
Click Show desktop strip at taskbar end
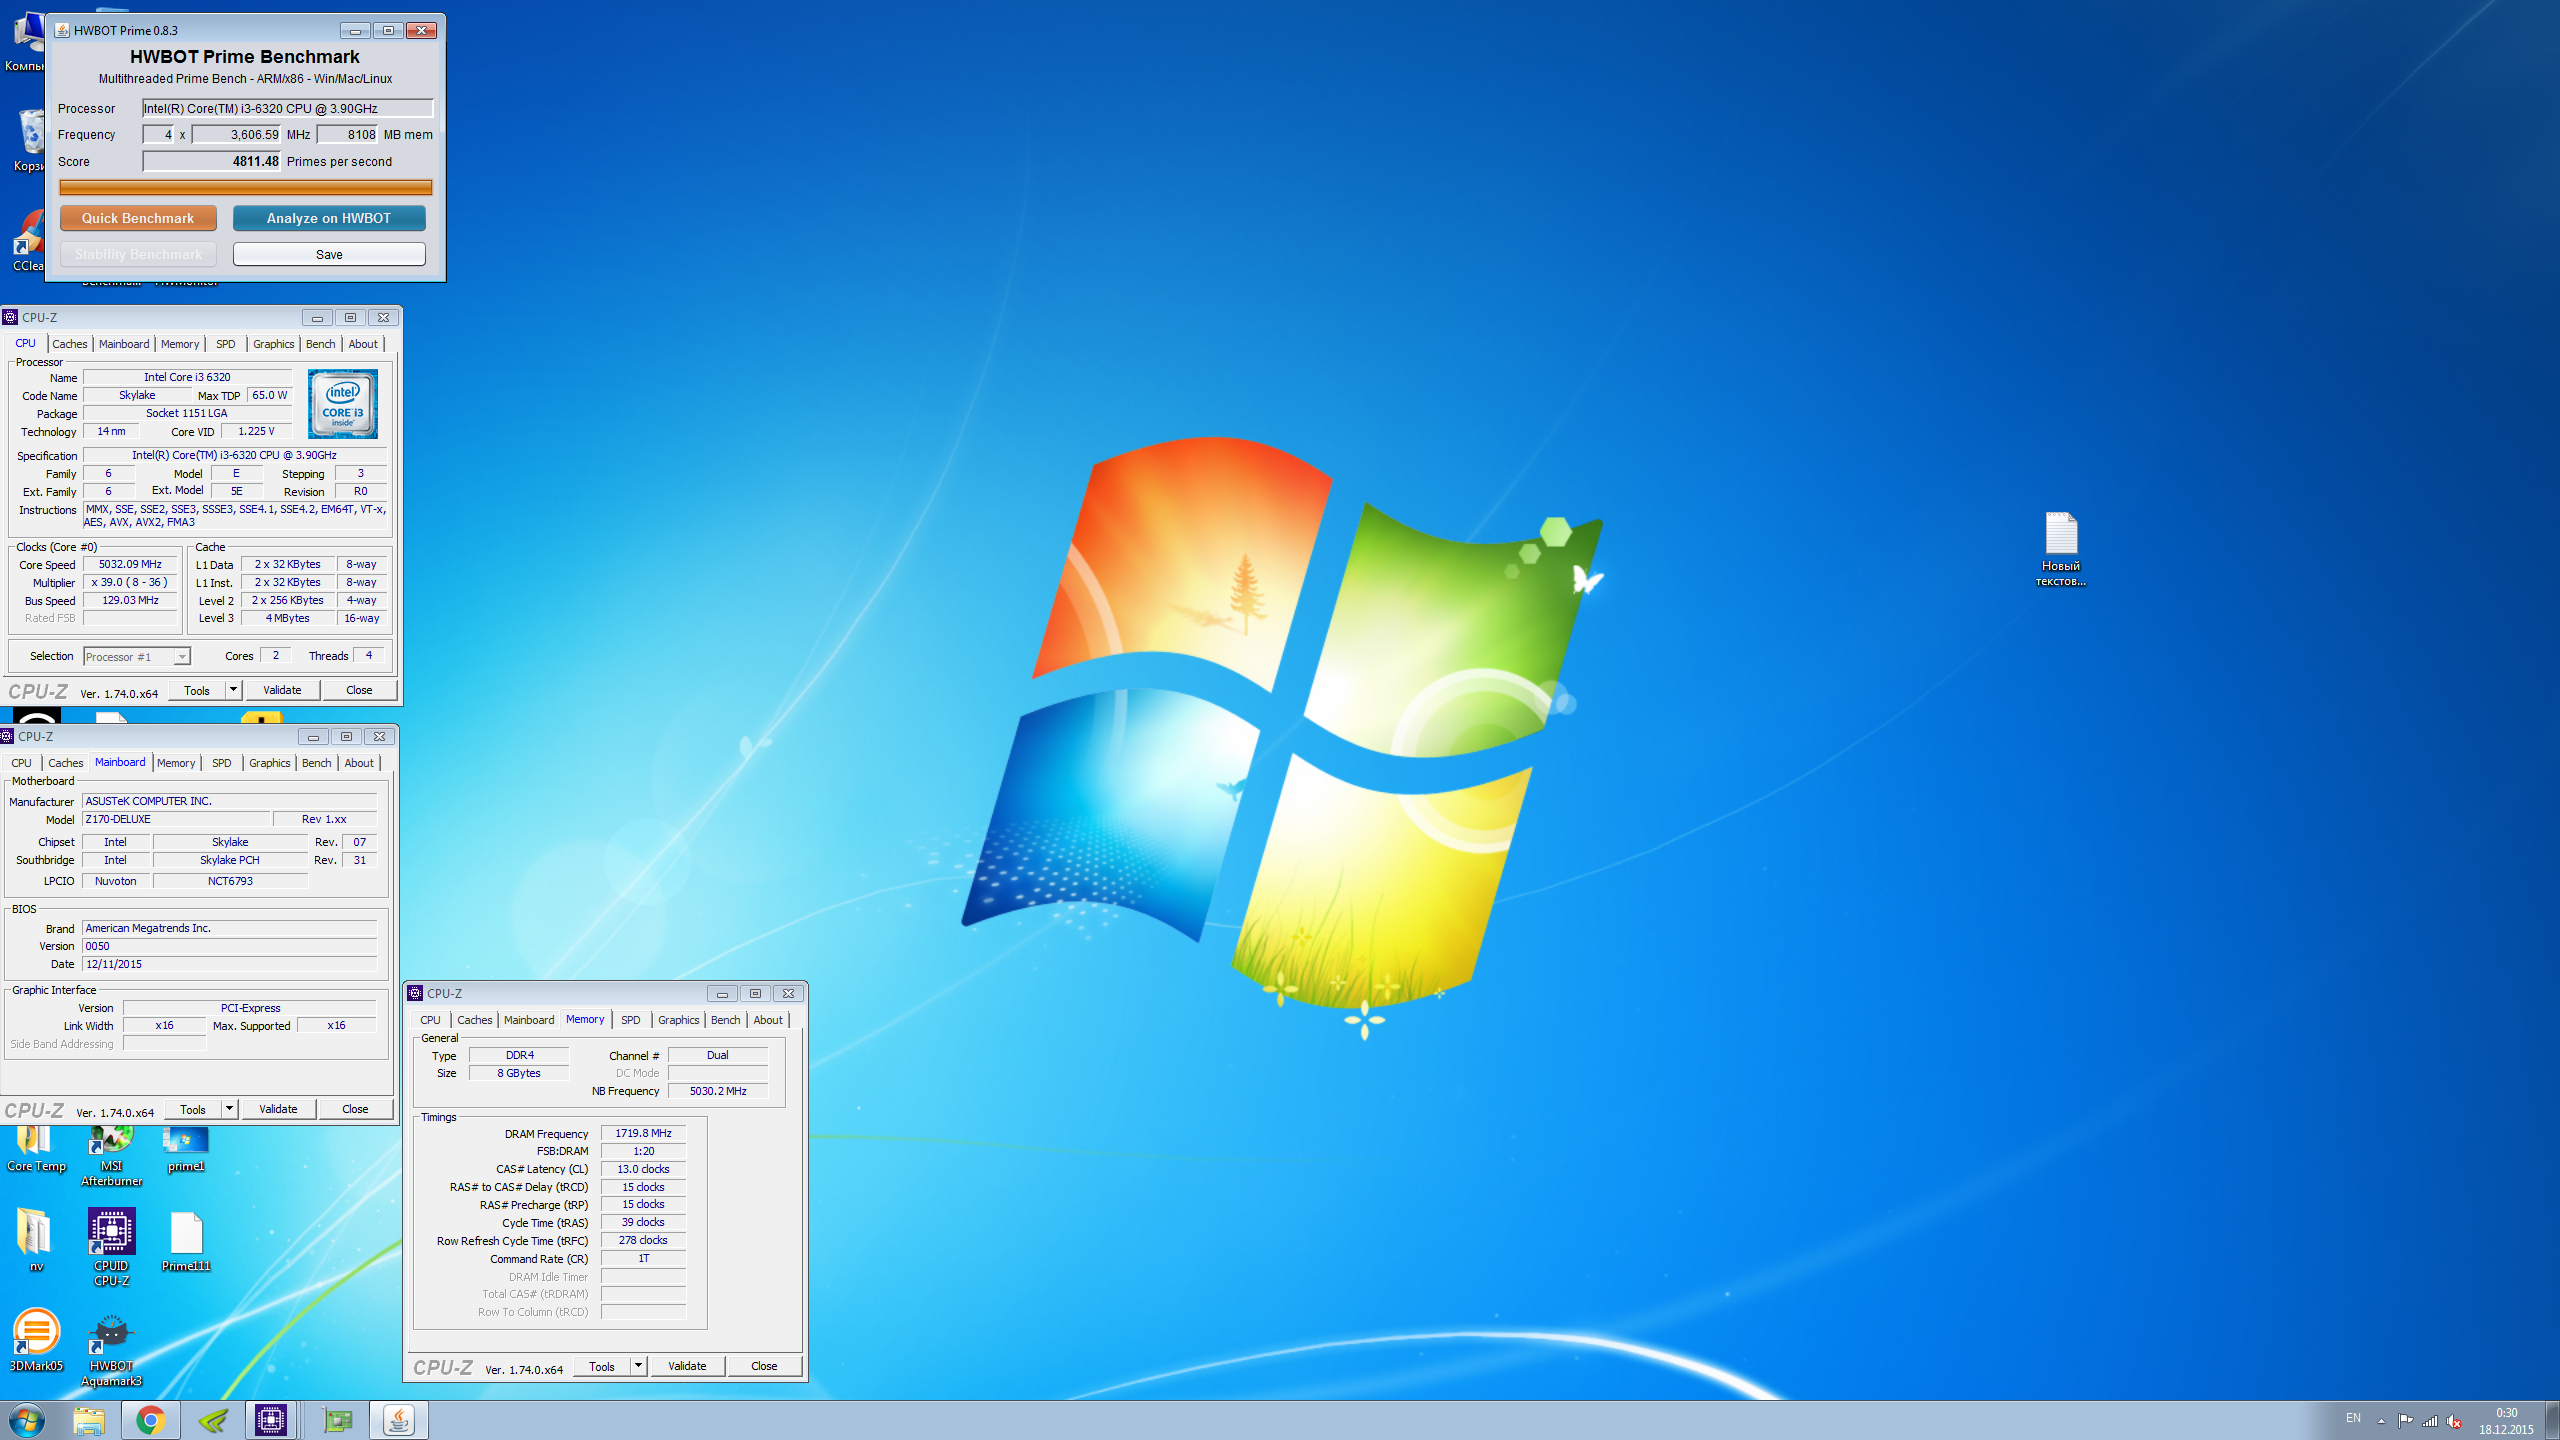click(2553, 1420)
